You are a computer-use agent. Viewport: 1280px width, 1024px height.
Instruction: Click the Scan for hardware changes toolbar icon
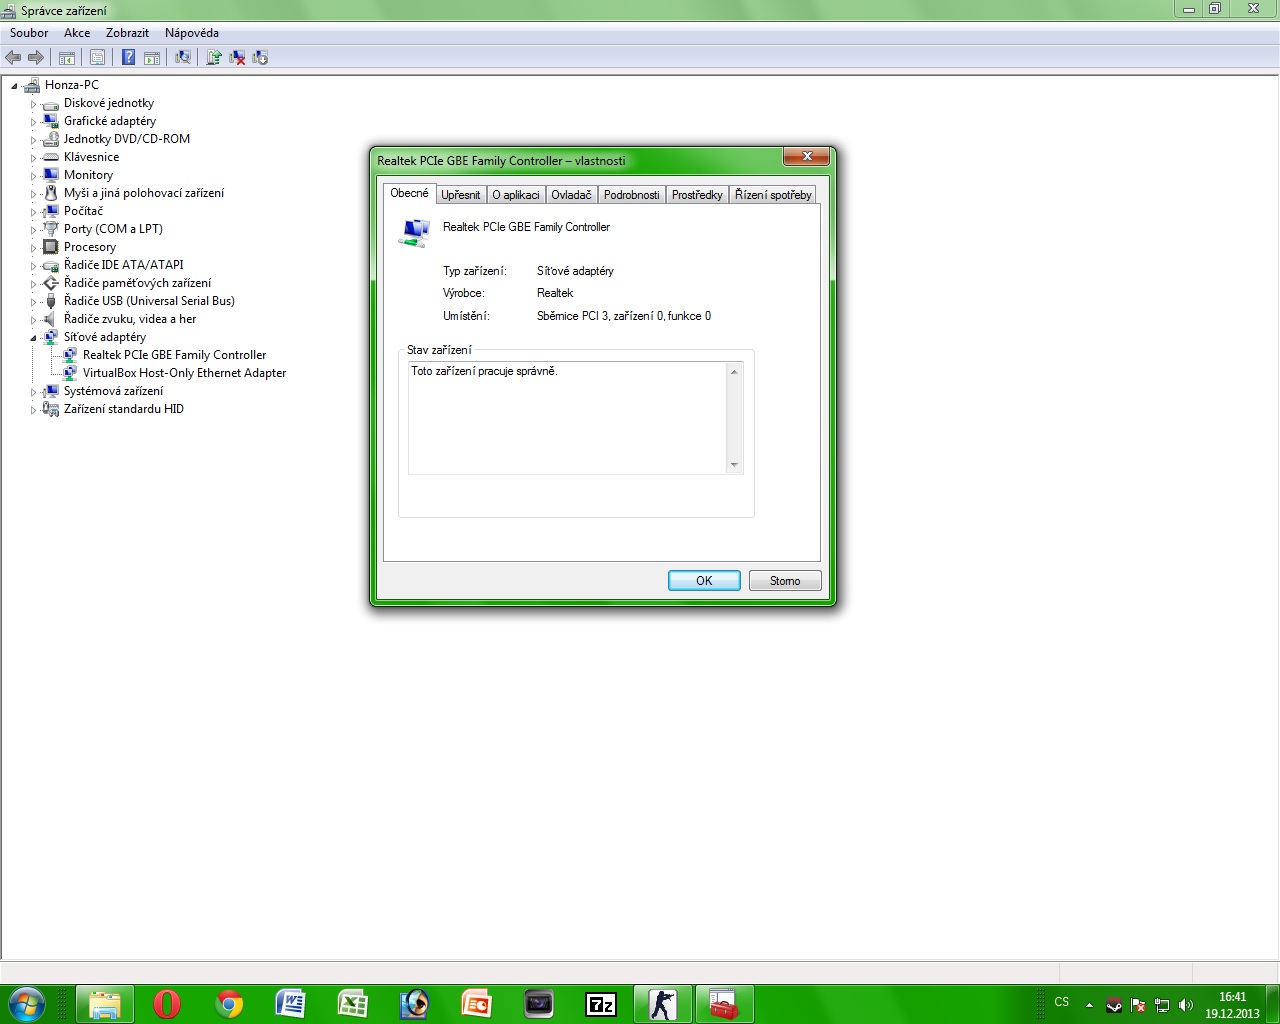coord(183,58)
